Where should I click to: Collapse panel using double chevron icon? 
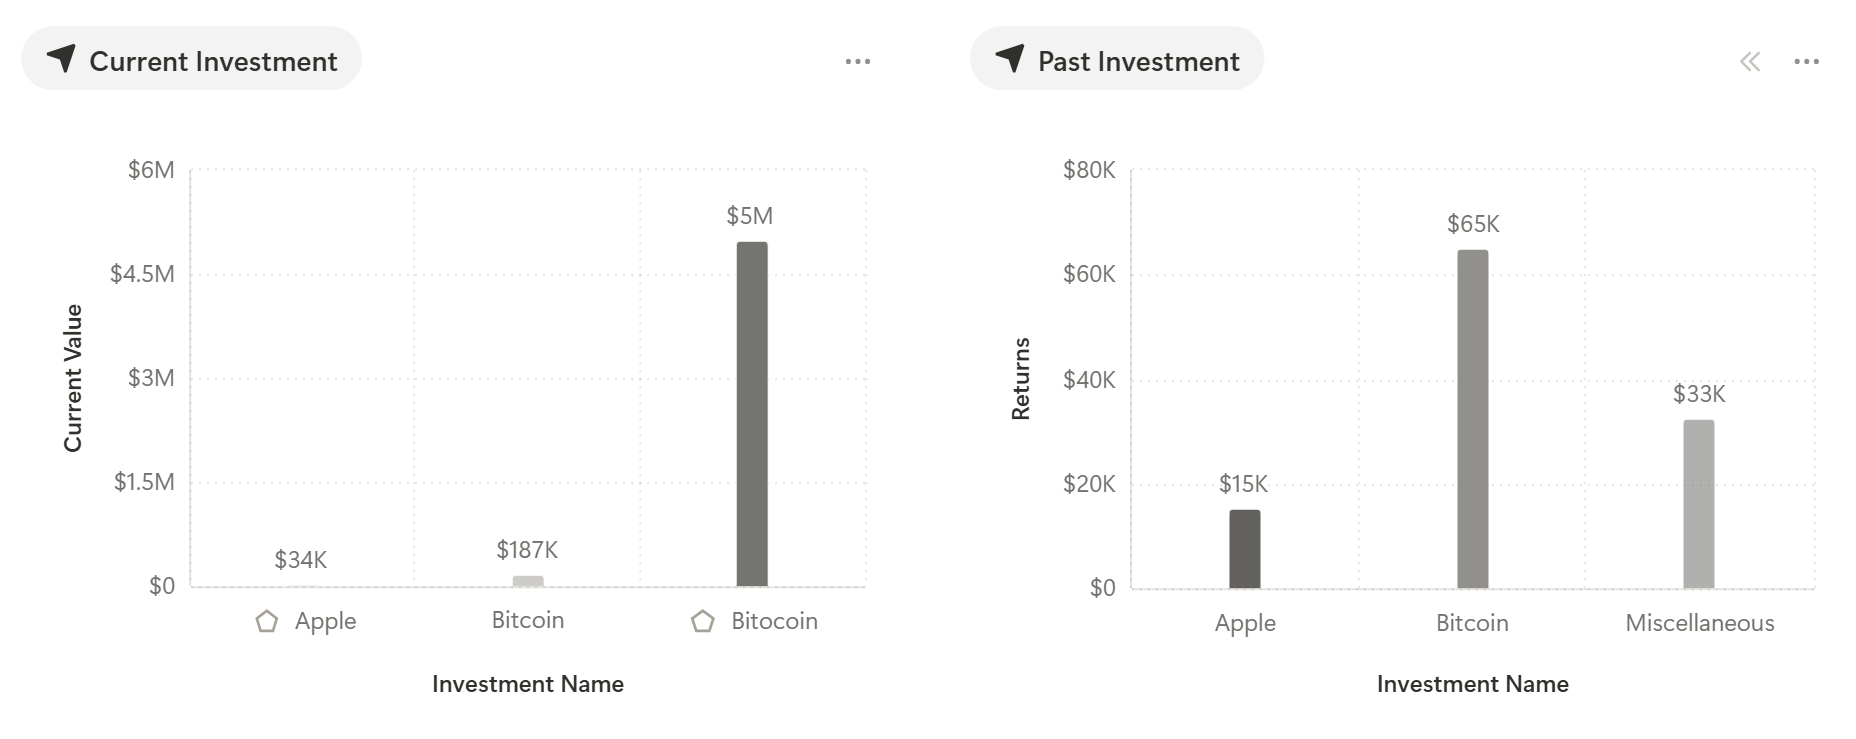coord(1749,62)
